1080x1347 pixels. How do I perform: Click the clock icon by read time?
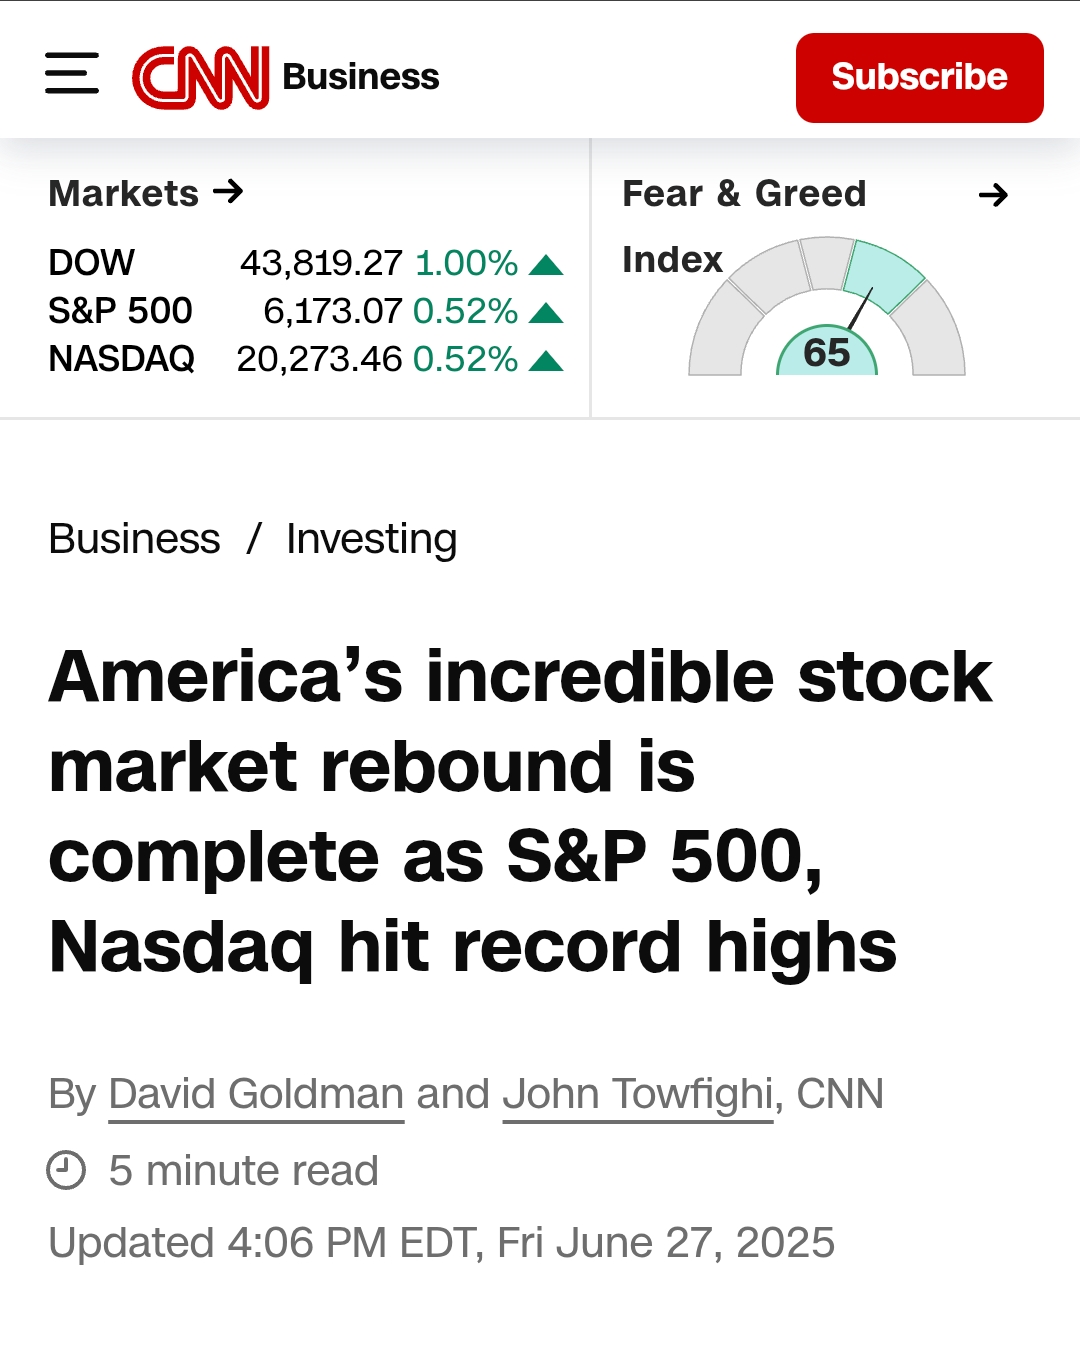click(67, 1170)
